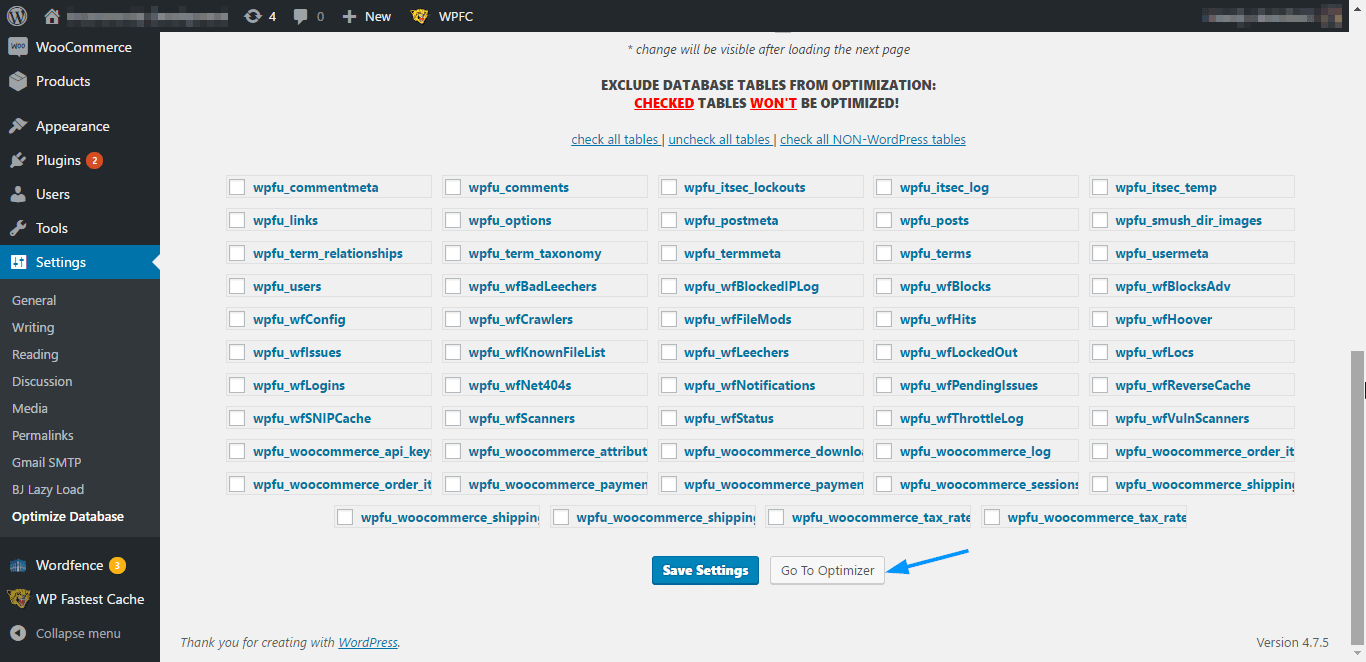Open the Wordfence sidebar menu
Viewport: 1366px width, 662px height.
pos(80,565)
